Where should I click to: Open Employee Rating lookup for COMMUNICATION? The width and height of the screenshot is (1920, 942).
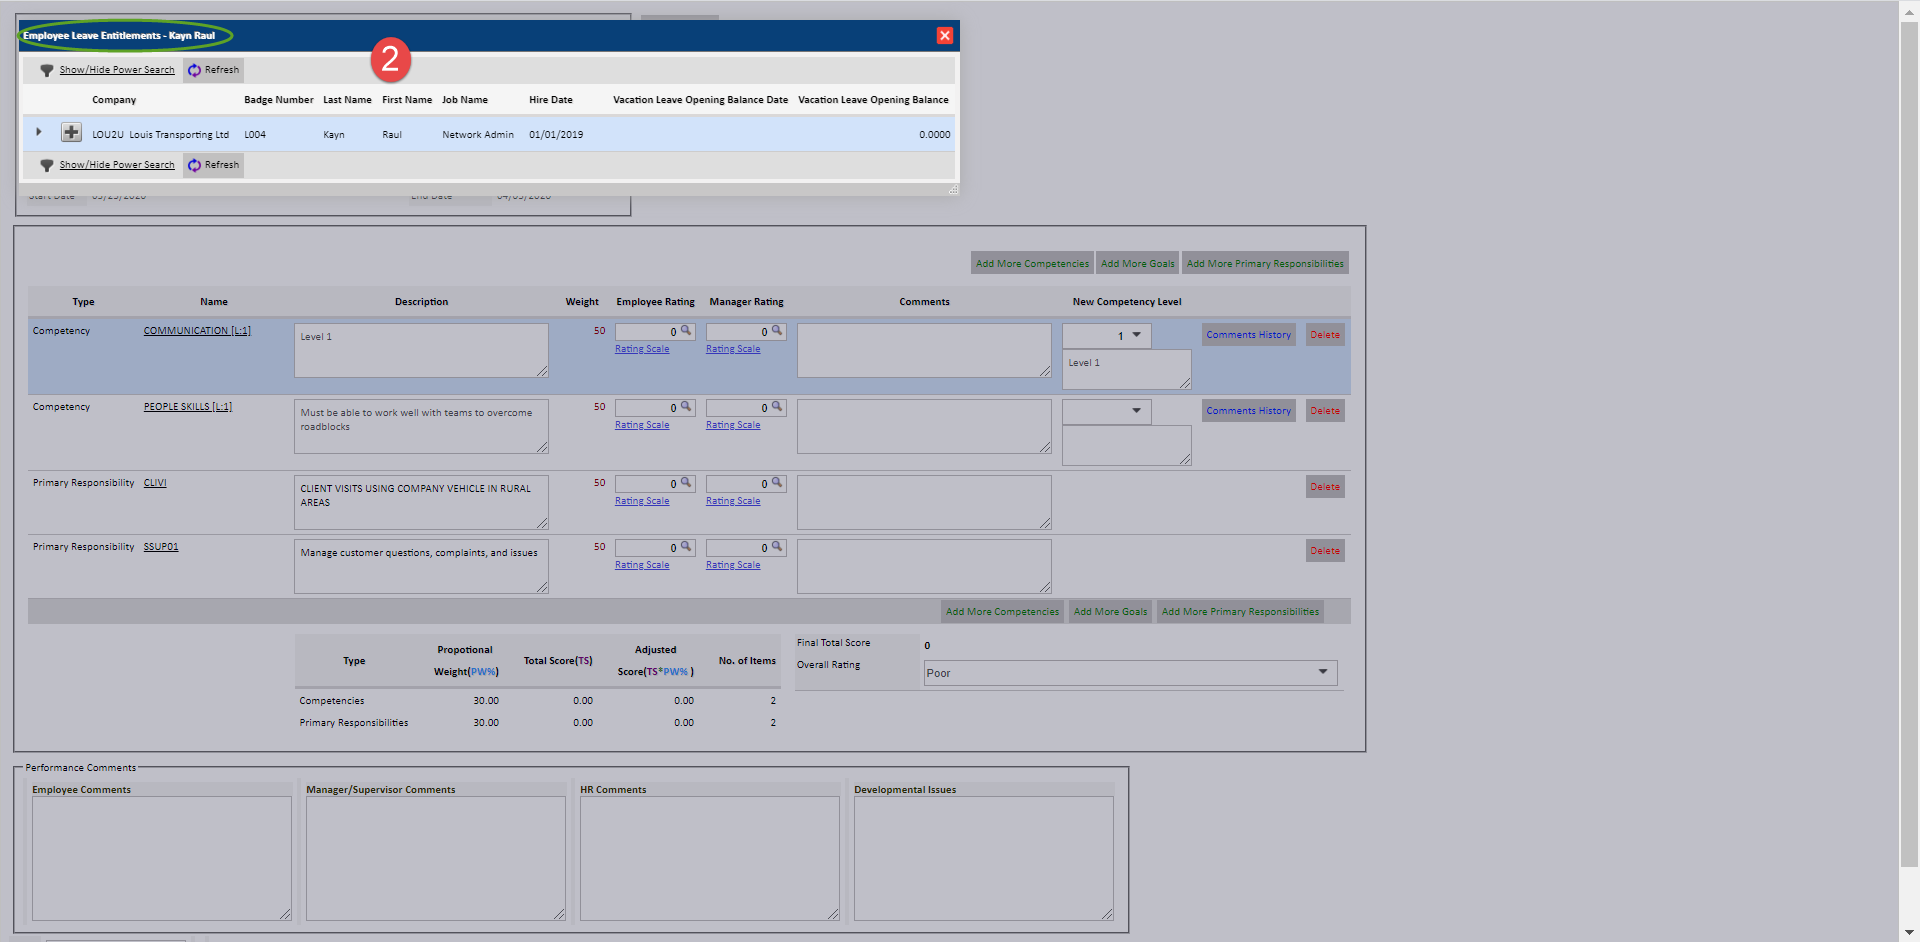click(x=686, y=331)
